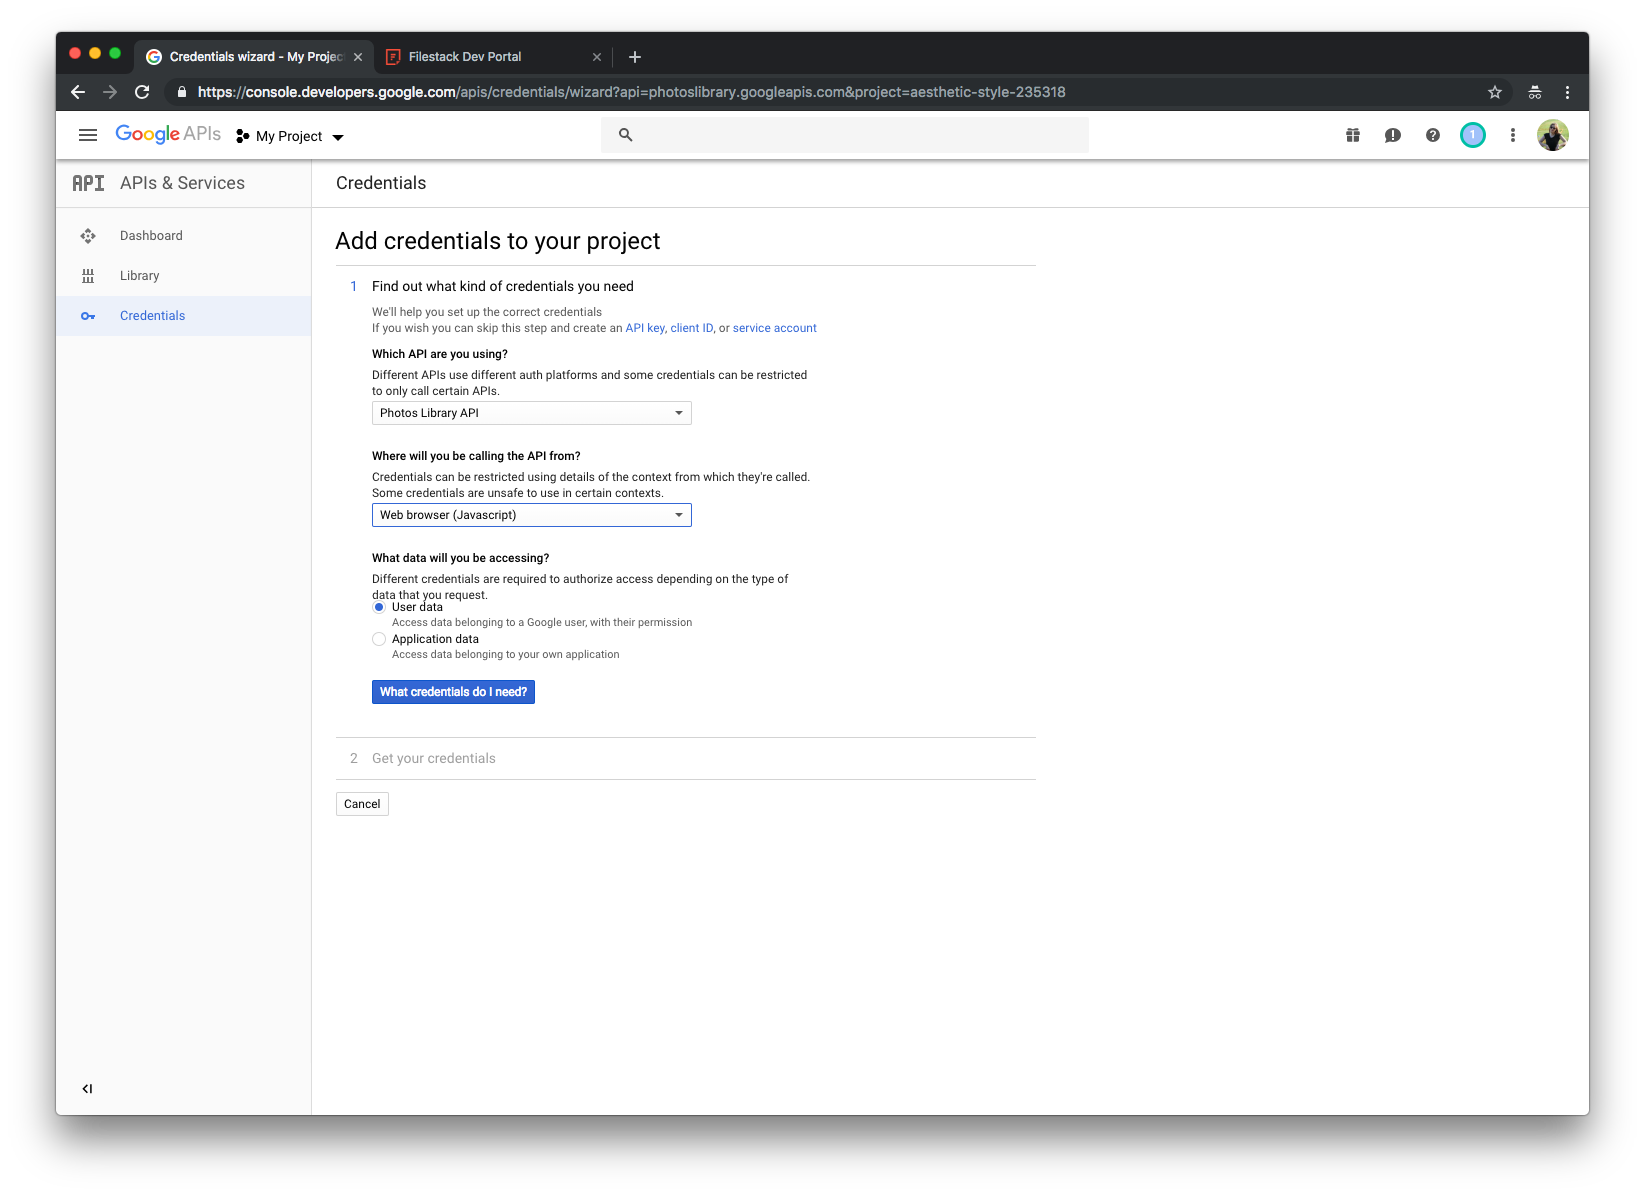
Task: Click the padlock site info icon
Action: coord(181,92)
